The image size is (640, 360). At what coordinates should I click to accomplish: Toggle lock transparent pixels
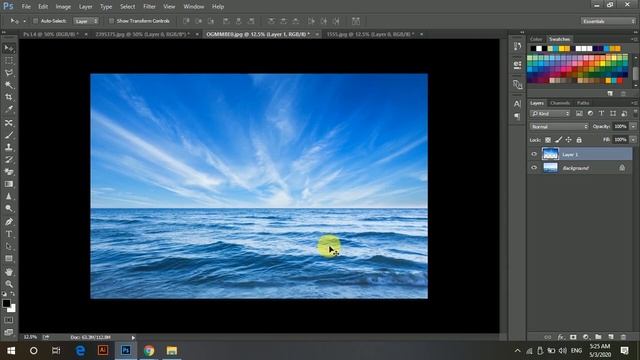[x=548, y=140]
